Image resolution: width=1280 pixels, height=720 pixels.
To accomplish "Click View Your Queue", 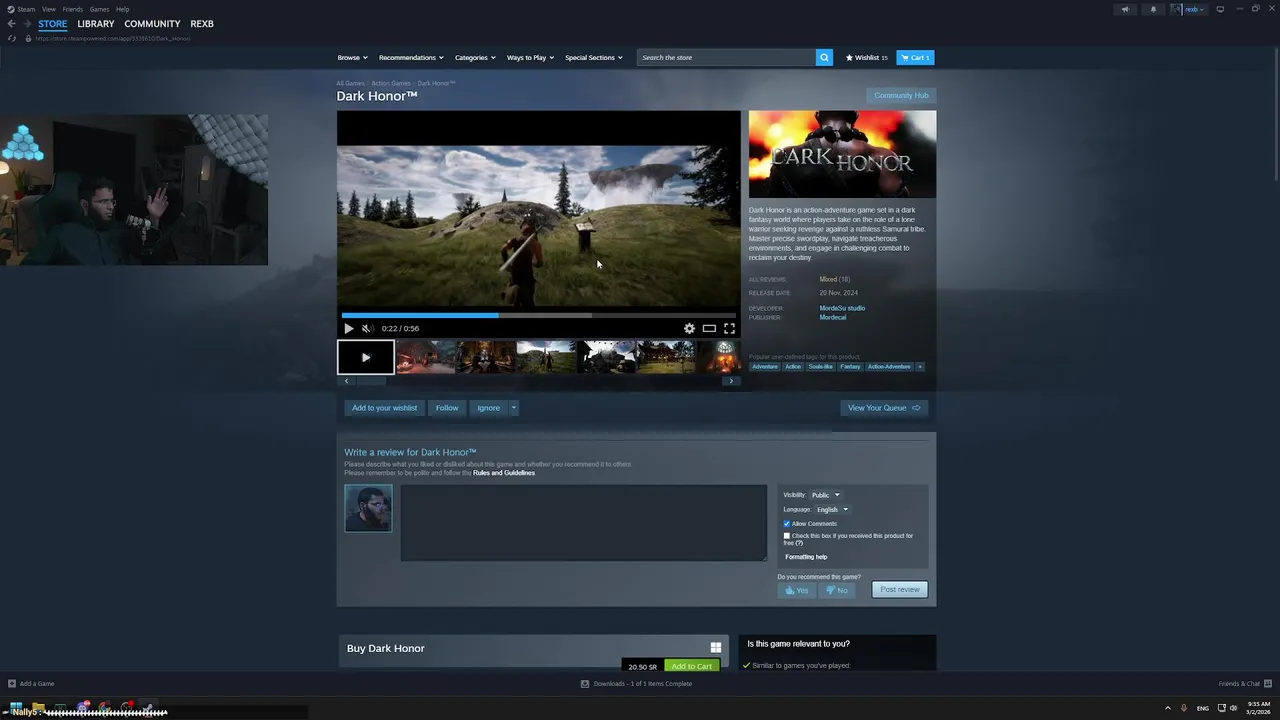I will pos(884,408).
